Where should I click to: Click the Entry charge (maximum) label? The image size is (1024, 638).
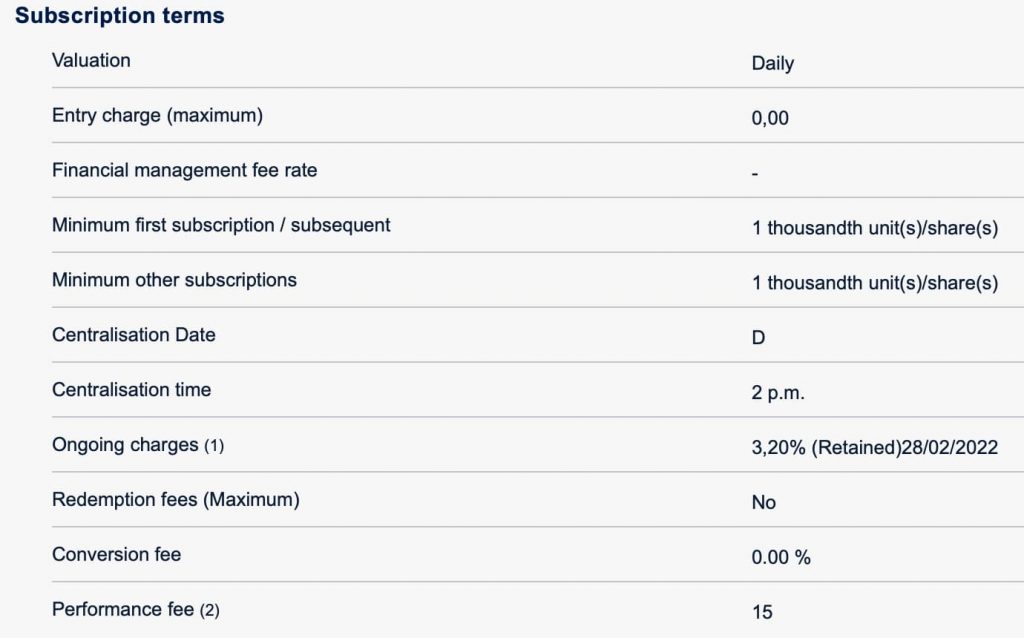[x=157, y=115]
